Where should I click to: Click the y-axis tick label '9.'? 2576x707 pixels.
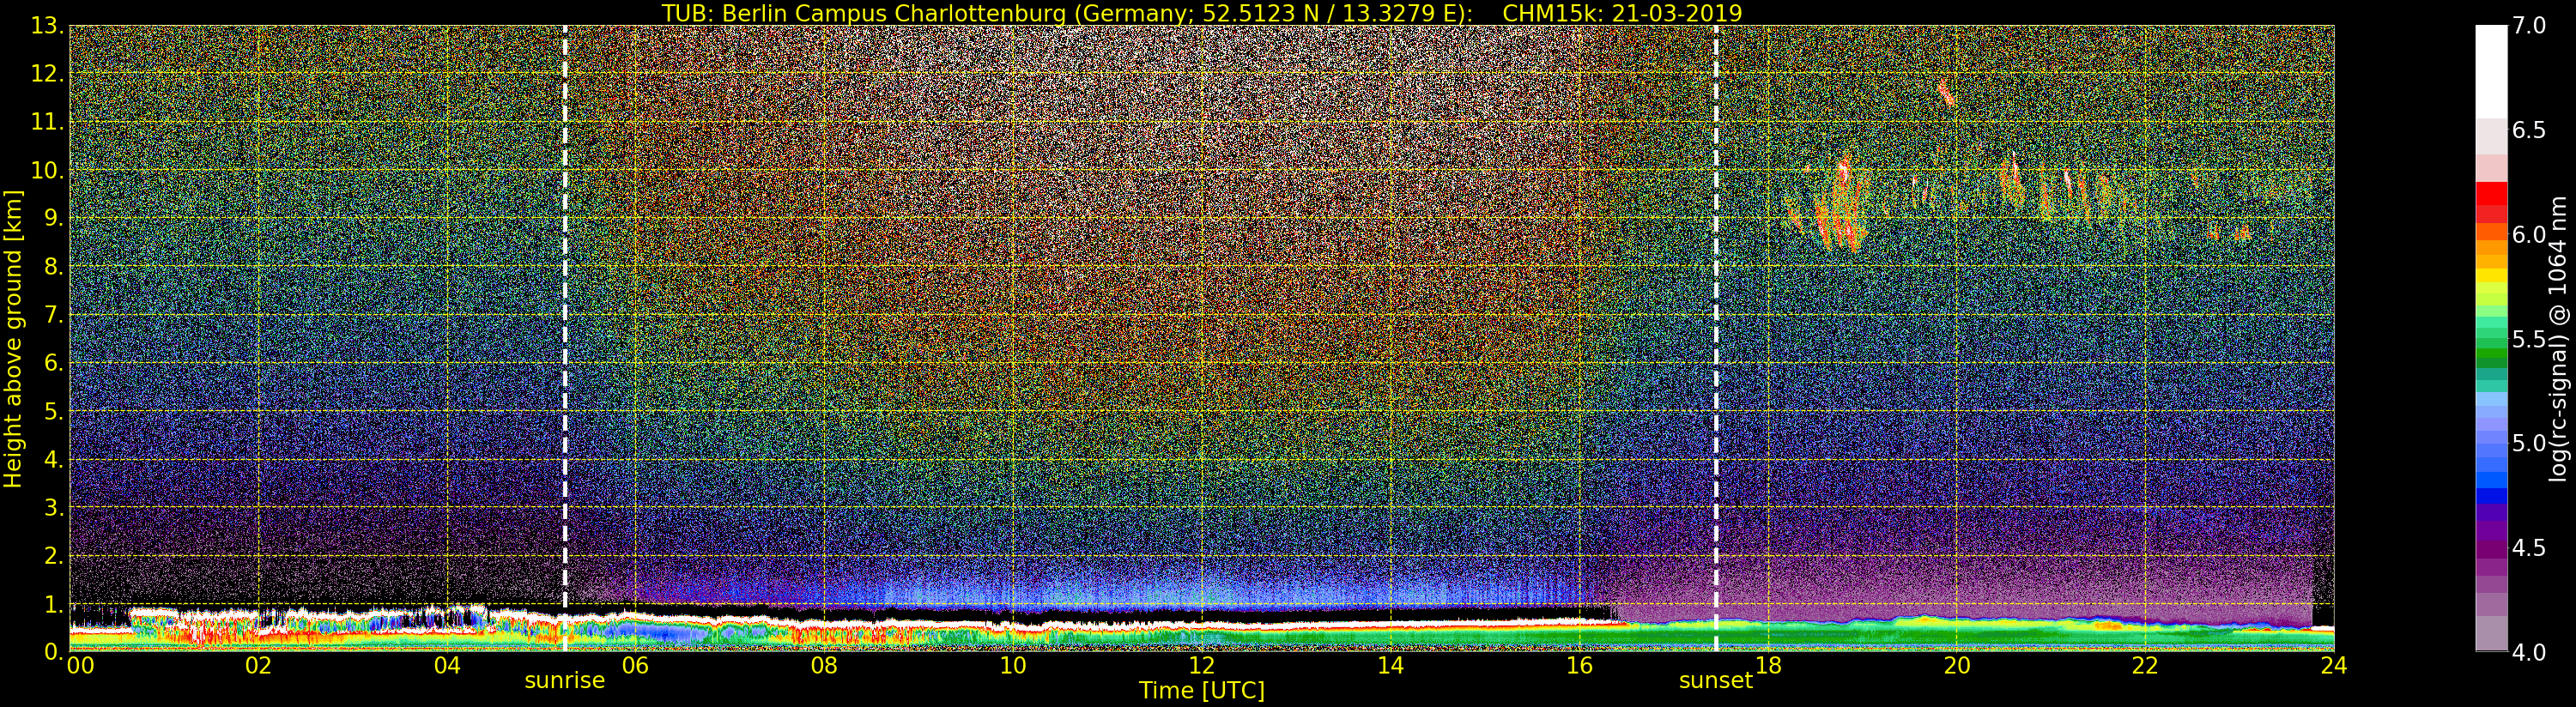tap(54, 218)
